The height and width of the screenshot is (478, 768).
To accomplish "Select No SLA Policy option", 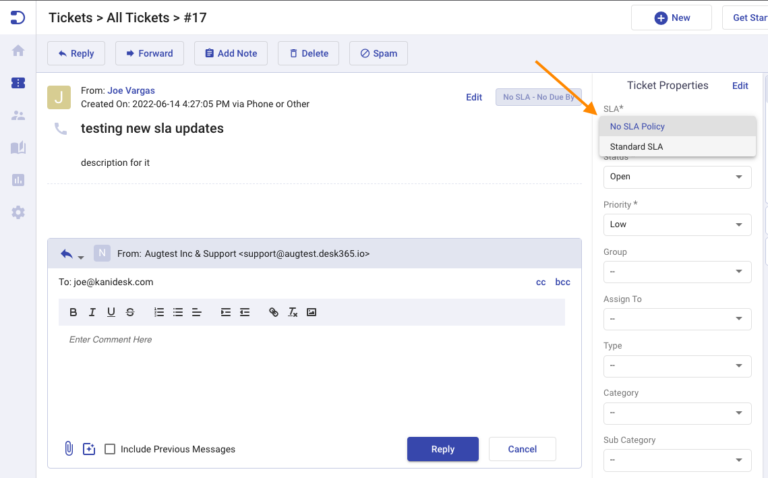I will [x=677, y=126].
